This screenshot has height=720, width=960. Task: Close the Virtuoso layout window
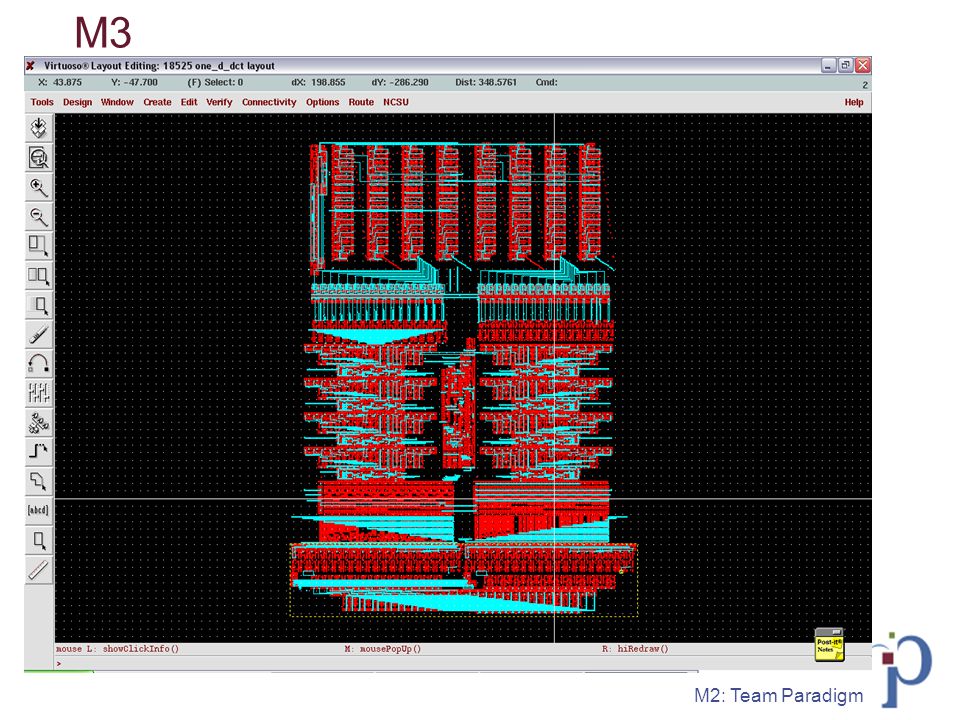[x=863, y=66]
